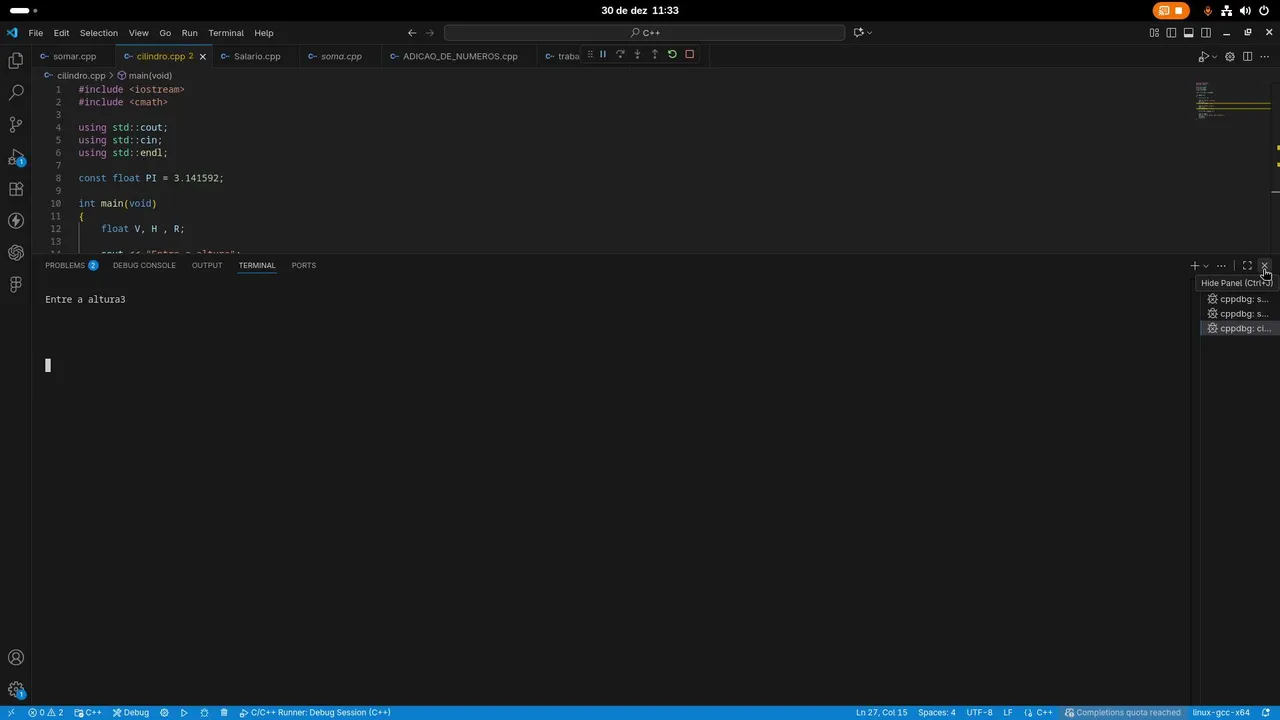Go forward with the navigation arrow
The image size is (1280, 720).
point(430,33)
